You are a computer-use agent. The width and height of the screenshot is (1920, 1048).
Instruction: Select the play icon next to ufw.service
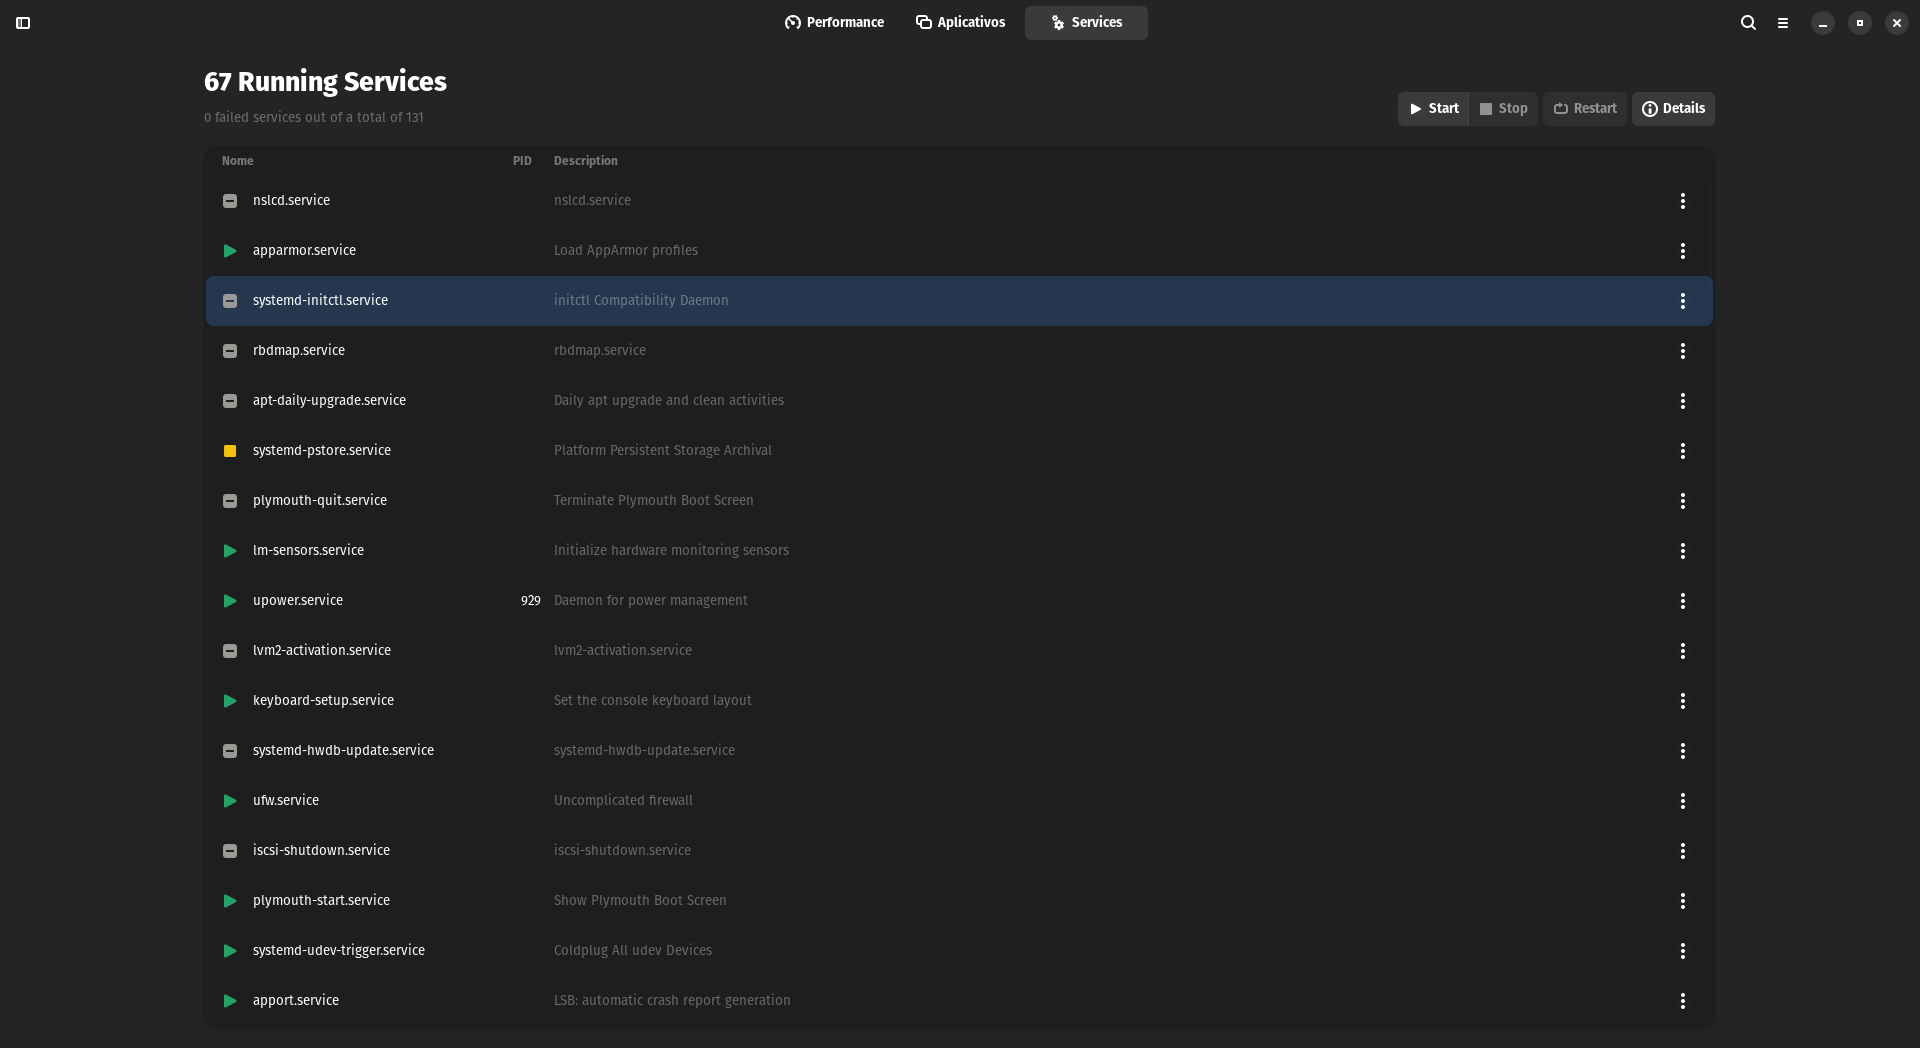[230, 801]
